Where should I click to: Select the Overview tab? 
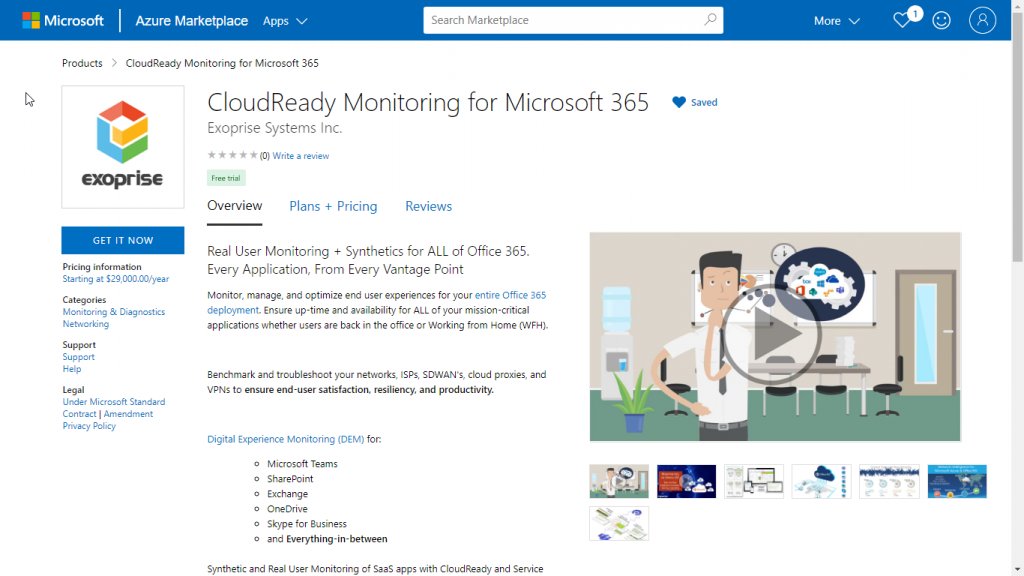234,206
